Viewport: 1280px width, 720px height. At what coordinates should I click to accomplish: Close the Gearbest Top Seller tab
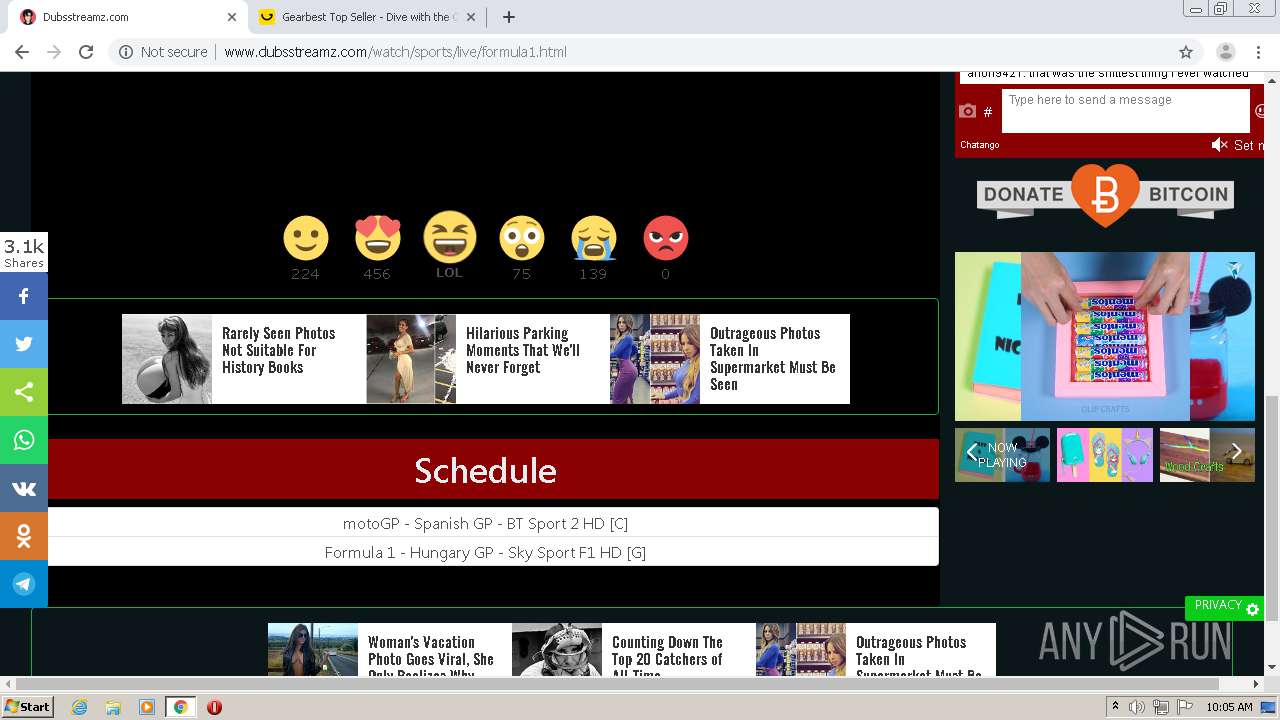[x=471, y=17]
